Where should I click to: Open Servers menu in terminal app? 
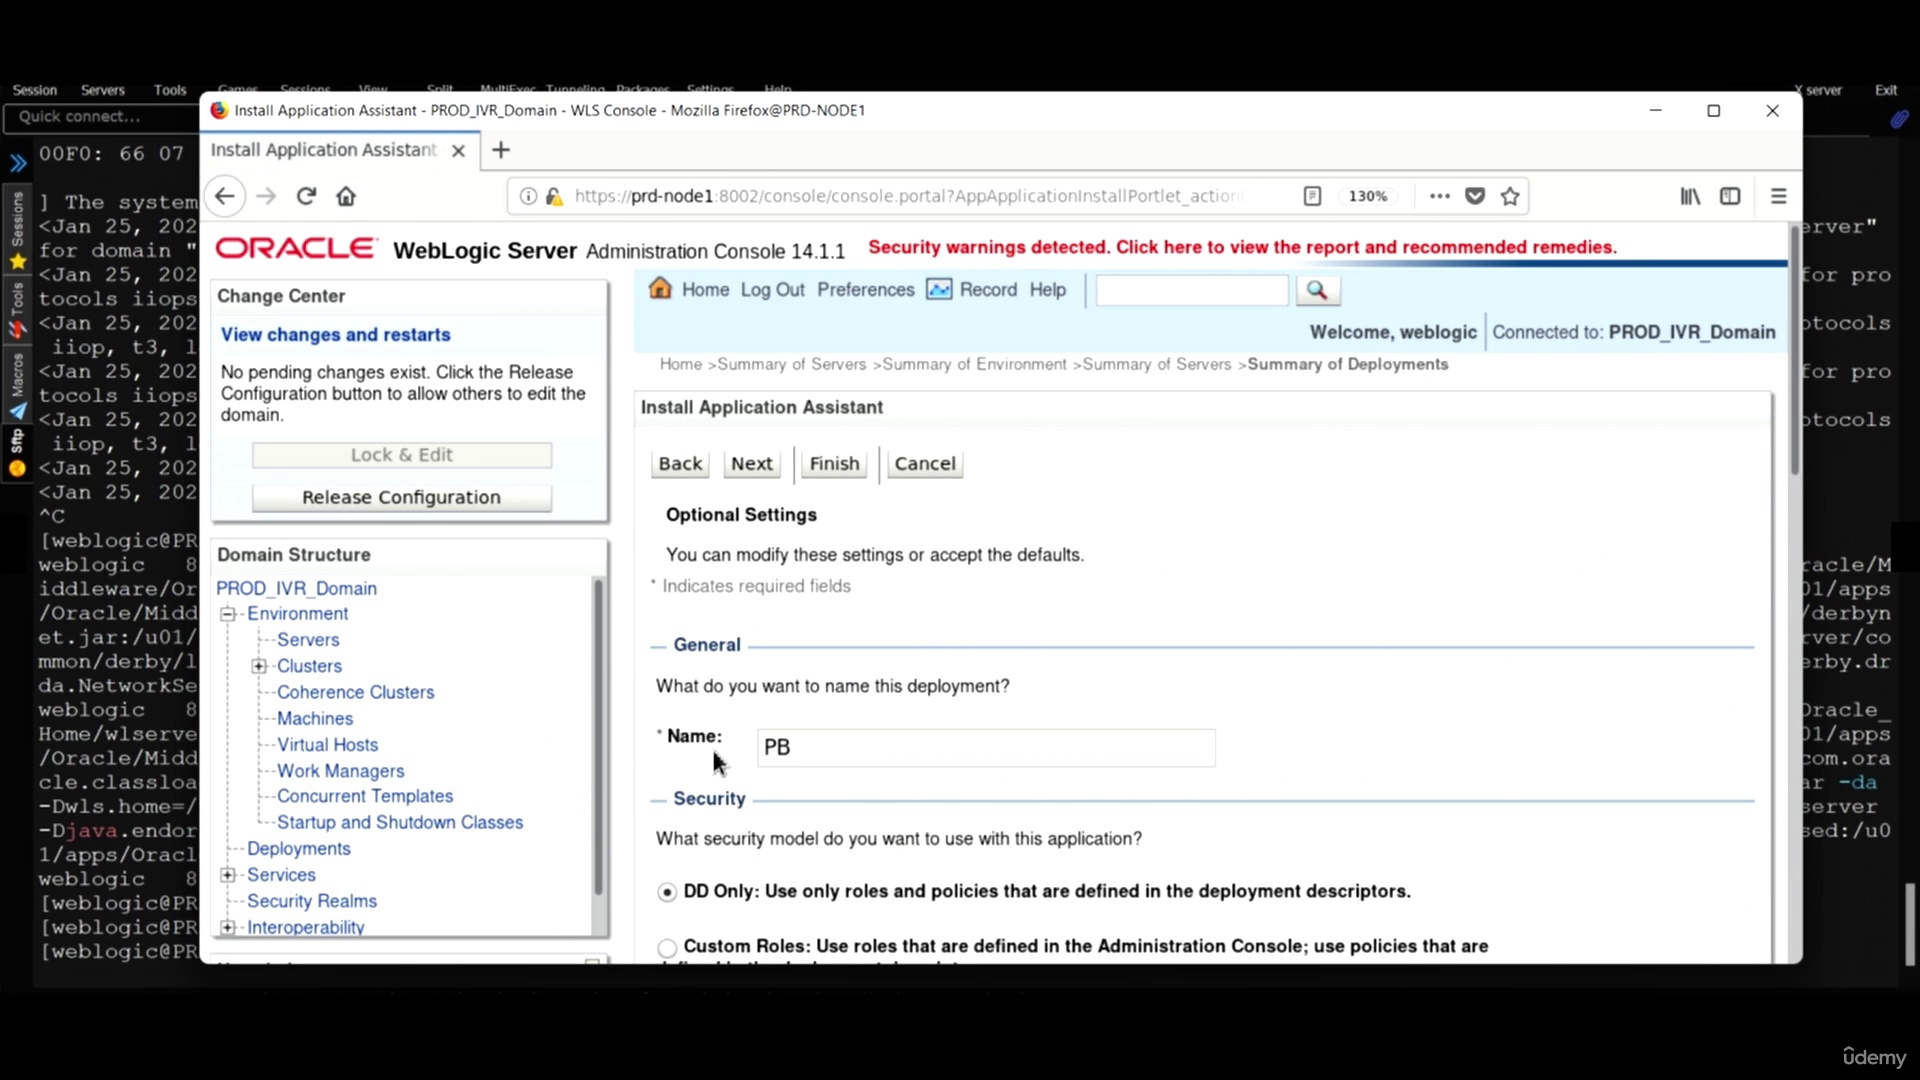click(x=103, y=90)
